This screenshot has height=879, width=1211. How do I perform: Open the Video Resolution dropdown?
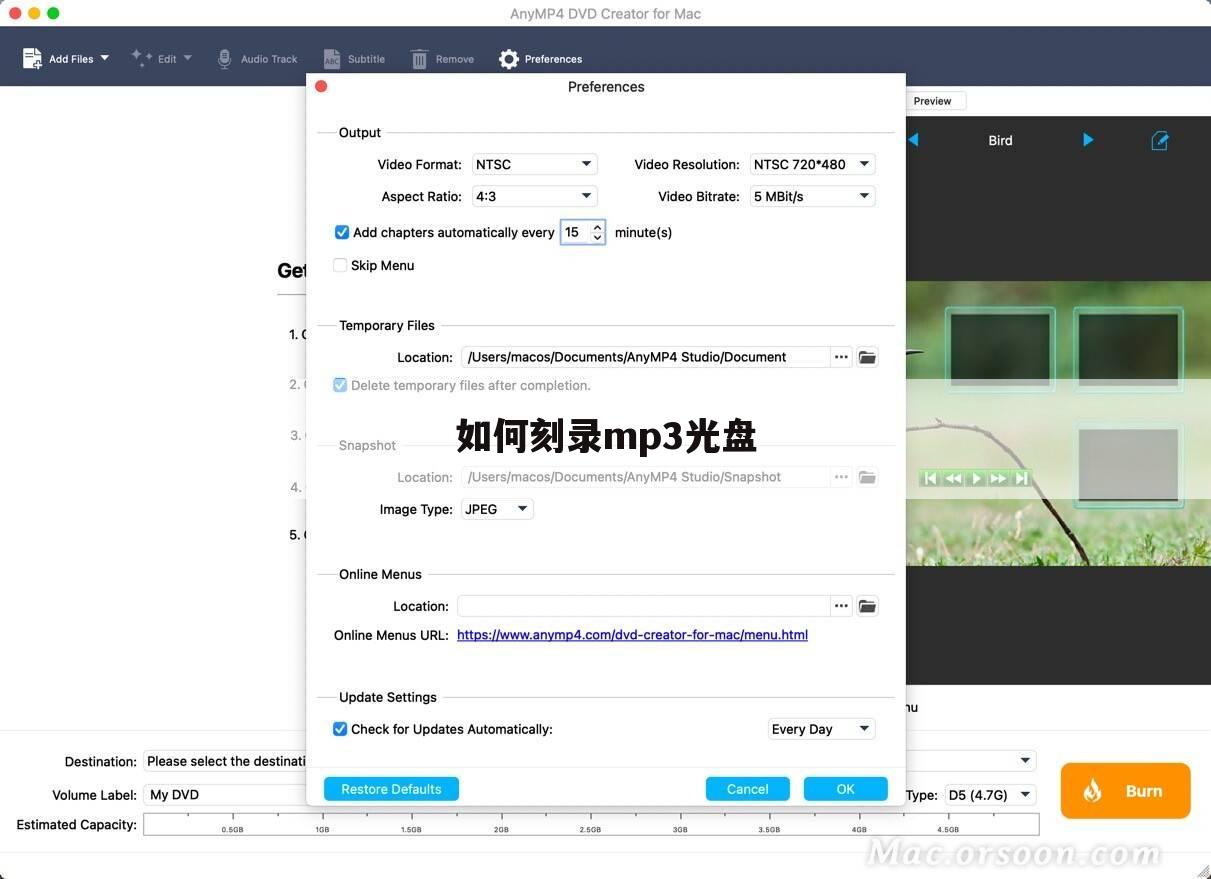tap(813, 164)
